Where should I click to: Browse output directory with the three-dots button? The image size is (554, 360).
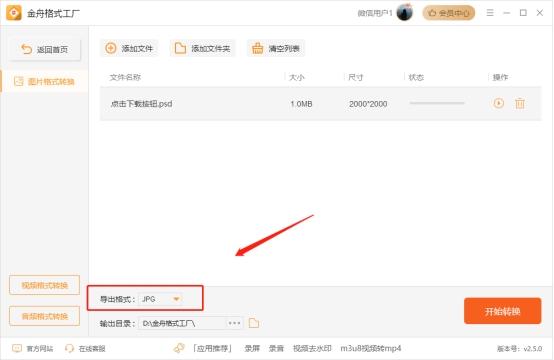tap(235, 323)
